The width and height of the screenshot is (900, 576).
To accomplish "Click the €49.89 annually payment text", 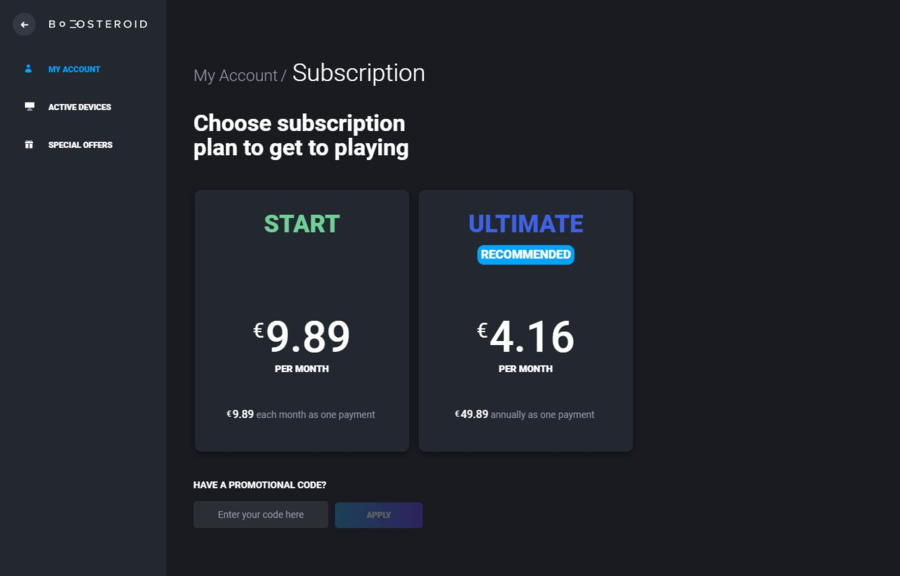I will [x=526, y=414].
